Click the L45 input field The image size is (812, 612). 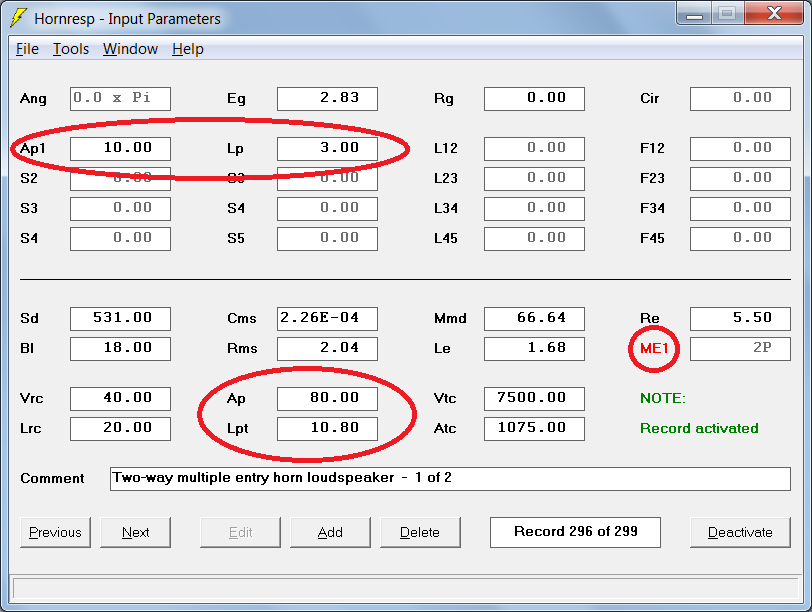[534, 239]
